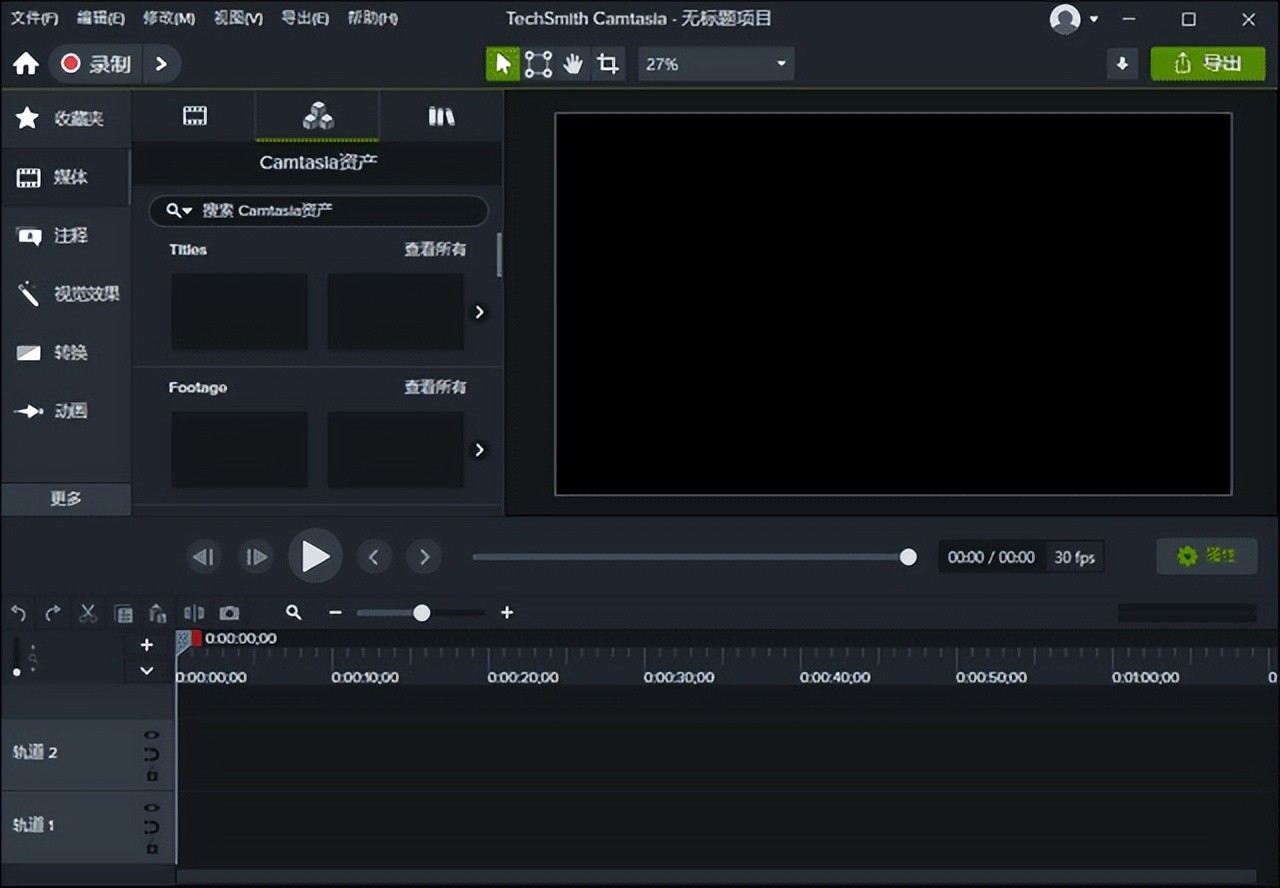Click the Home icon
1280x888 pixels.
coord(25,64)
